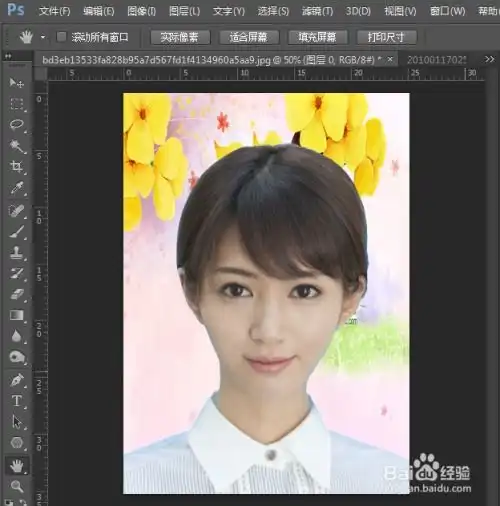Click the 填充屏幕 button
The width and height of the screenshot is (500, 506).
tap(318, 37)
